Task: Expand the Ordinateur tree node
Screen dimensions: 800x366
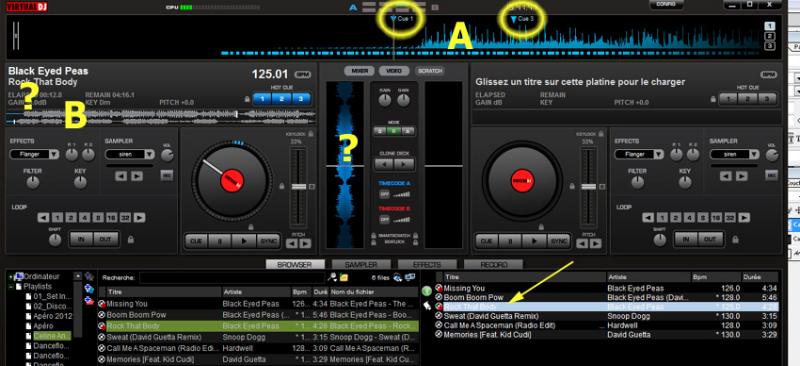Action: 12,277
